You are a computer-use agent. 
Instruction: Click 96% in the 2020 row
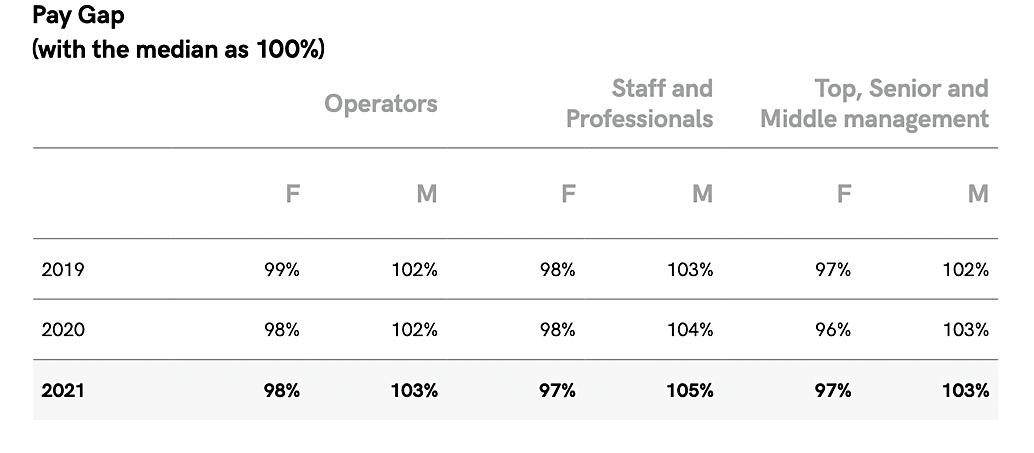tap(833, 330)
